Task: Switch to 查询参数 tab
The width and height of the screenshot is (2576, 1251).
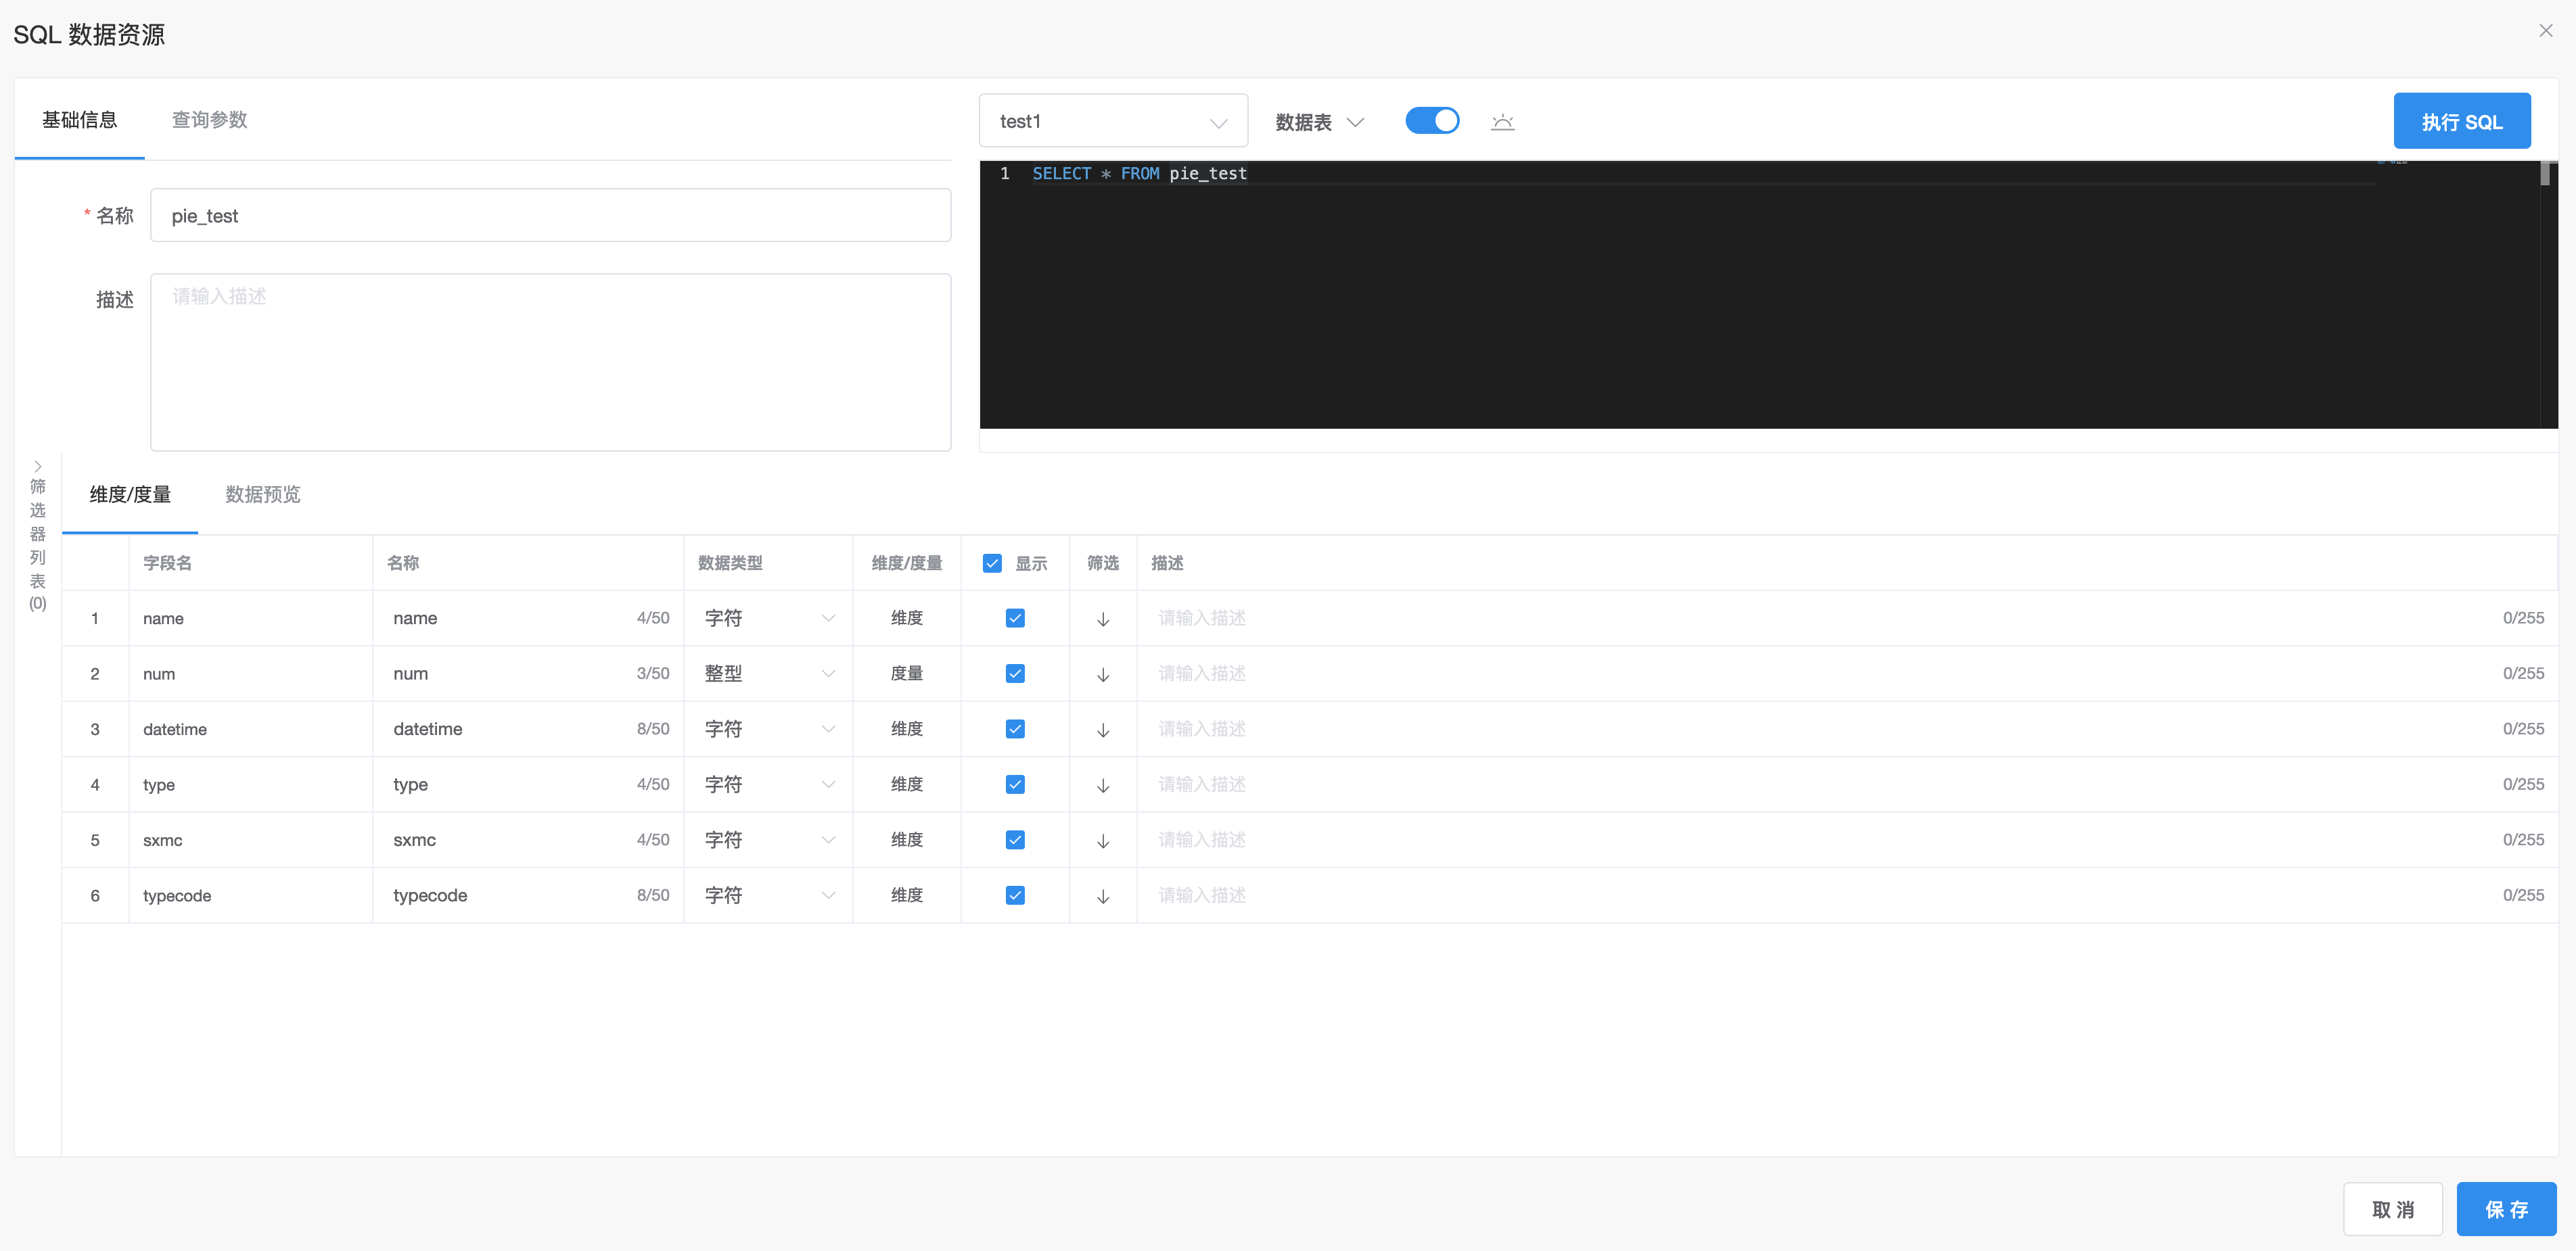Action: 208,118
